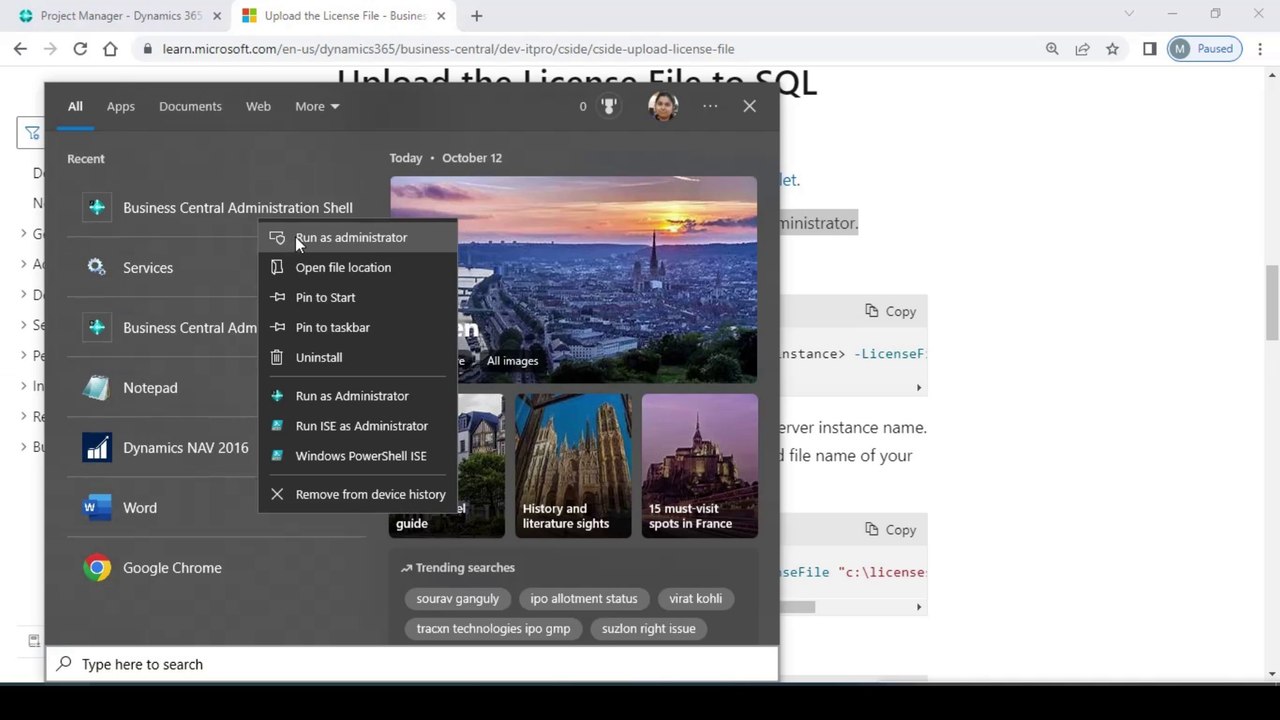Choose Uninstall from the context menu
Screen dimensions: 1280x720
click(x=357, y=358)
